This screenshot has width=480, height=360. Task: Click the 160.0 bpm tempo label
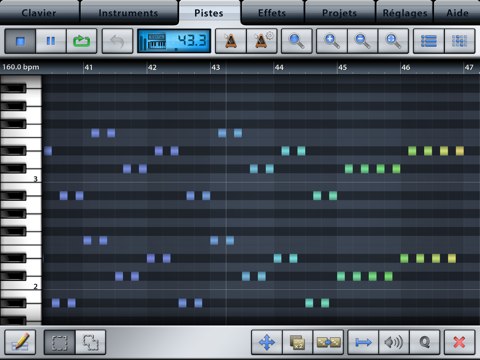21,67
